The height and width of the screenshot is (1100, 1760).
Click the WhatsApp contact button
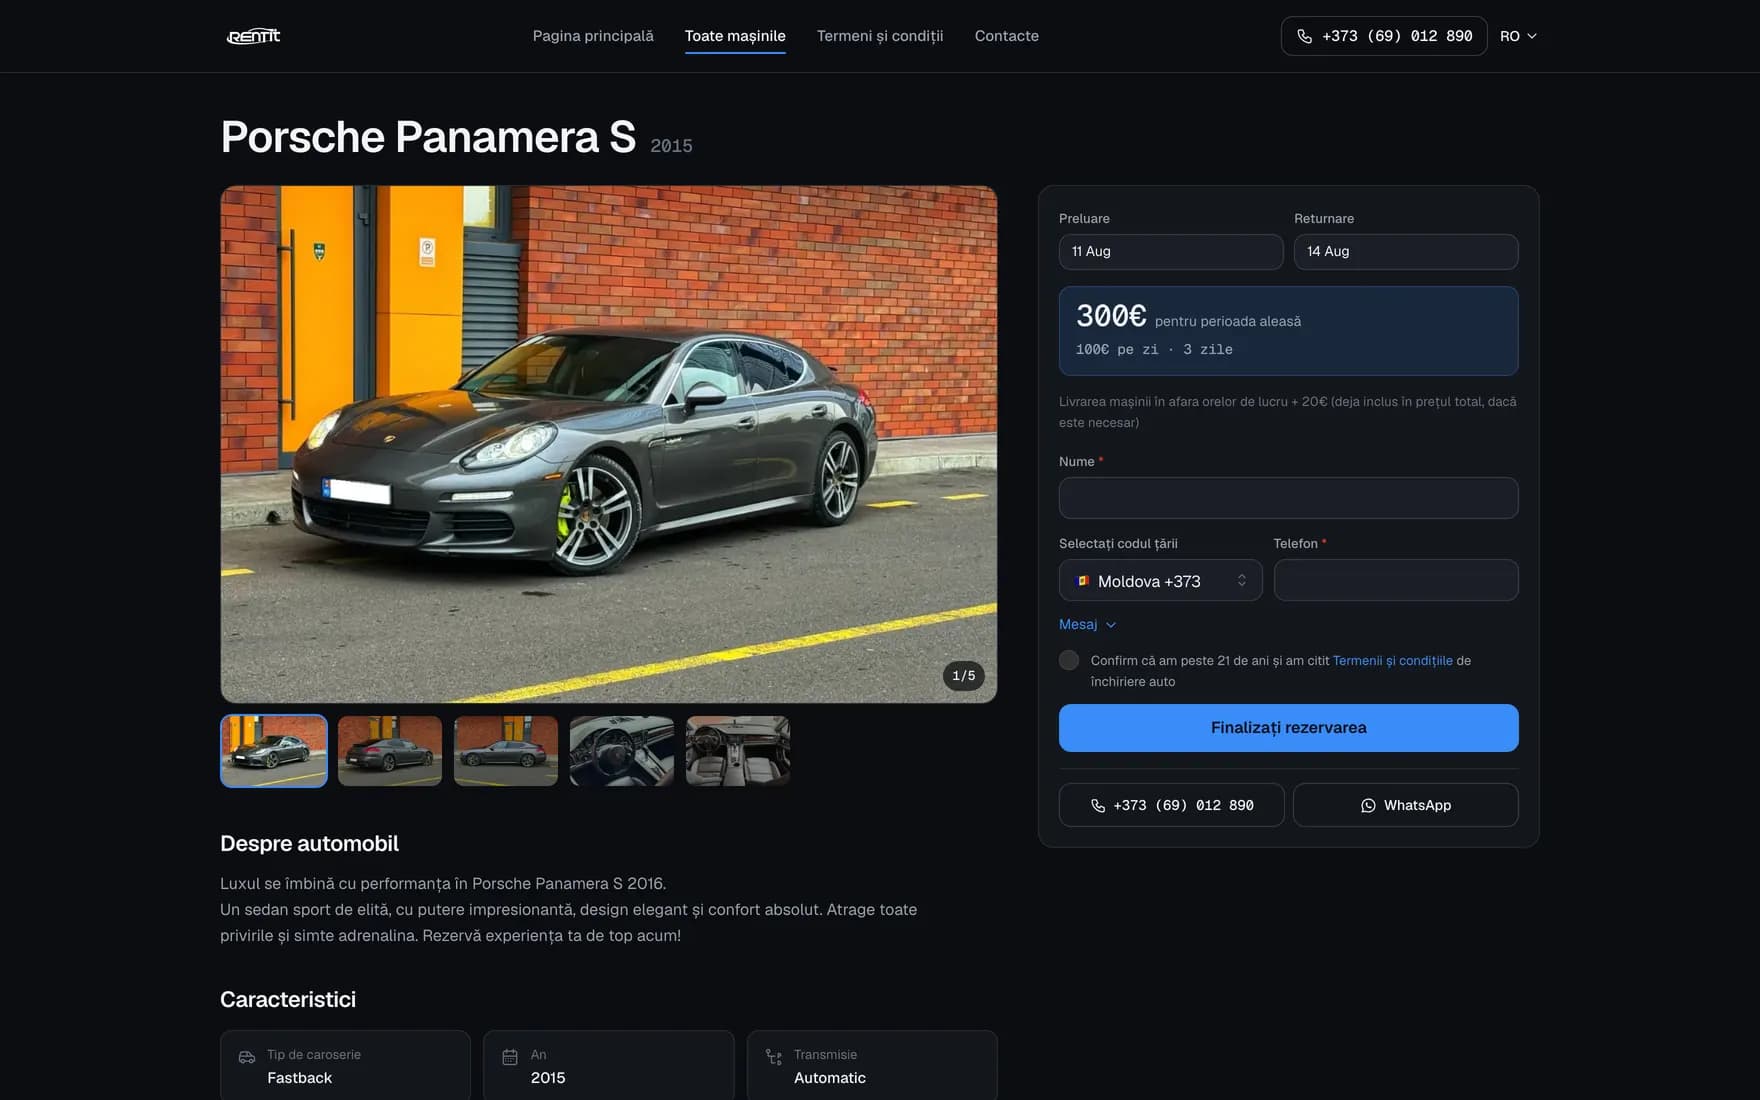pyautogui.click(x=1406, y=805)
